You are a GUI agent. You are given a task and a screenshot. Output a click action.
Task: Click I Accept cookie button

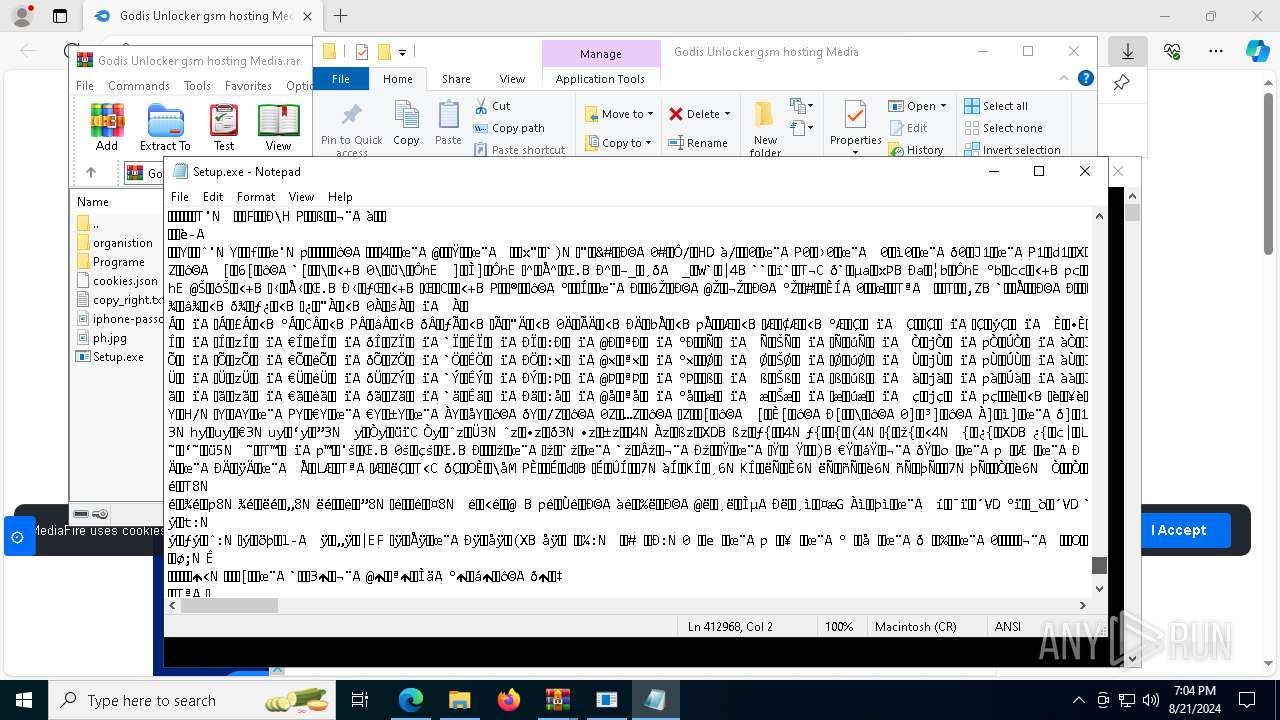point(1178,530)
